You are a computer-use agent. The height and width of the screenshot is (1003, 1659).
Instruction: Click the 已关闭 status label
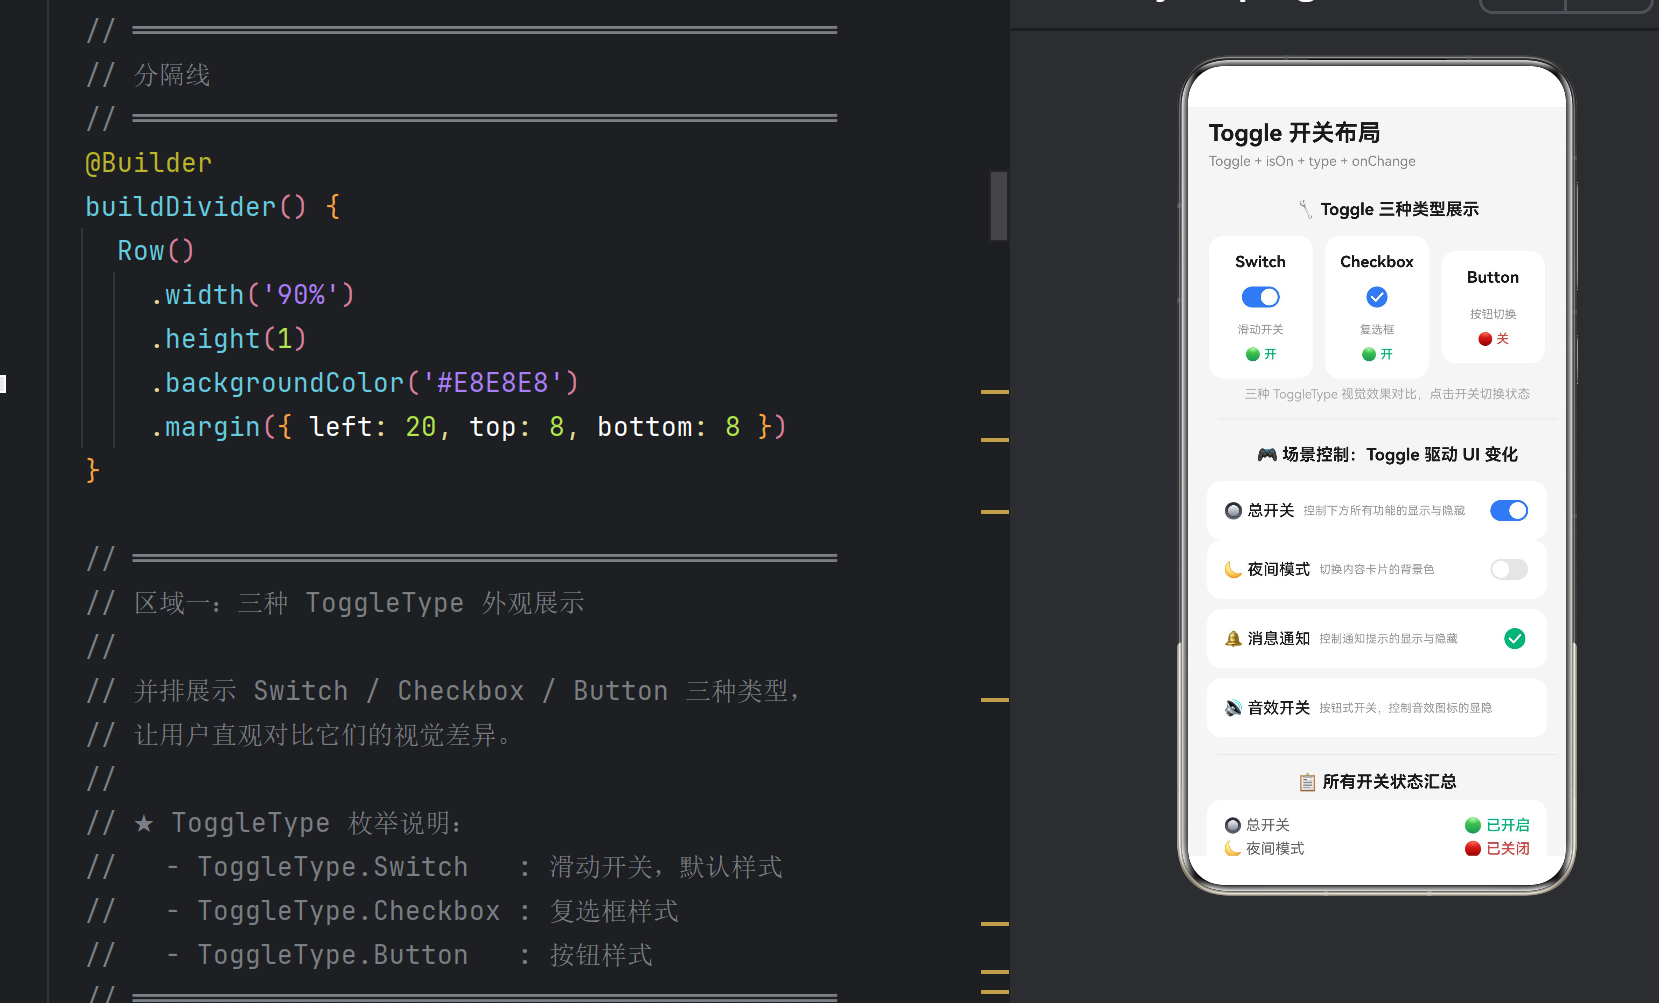click(1508, 848)
